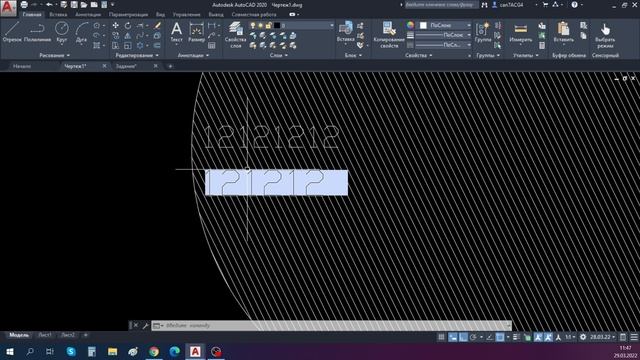Toggle lineweight display in status bar

tap(516, 337)
